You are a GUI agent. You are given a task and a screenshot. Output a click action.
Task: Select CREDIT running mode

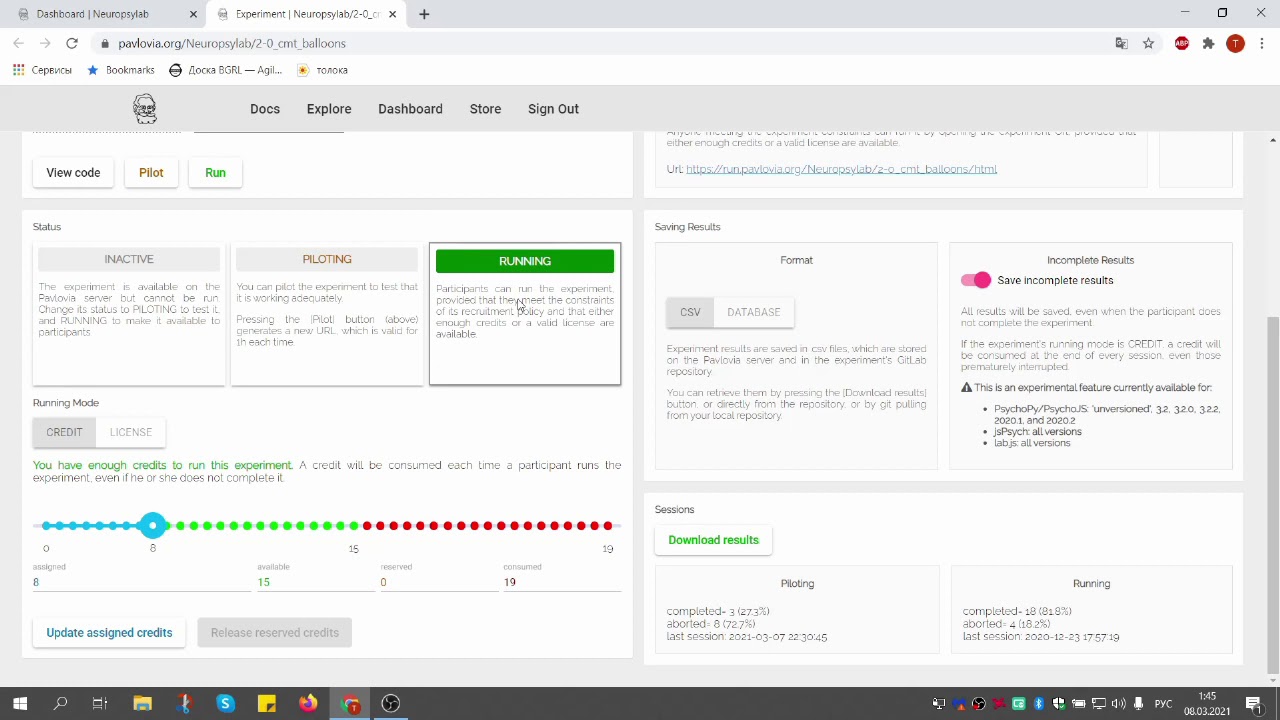click(64, 432)
